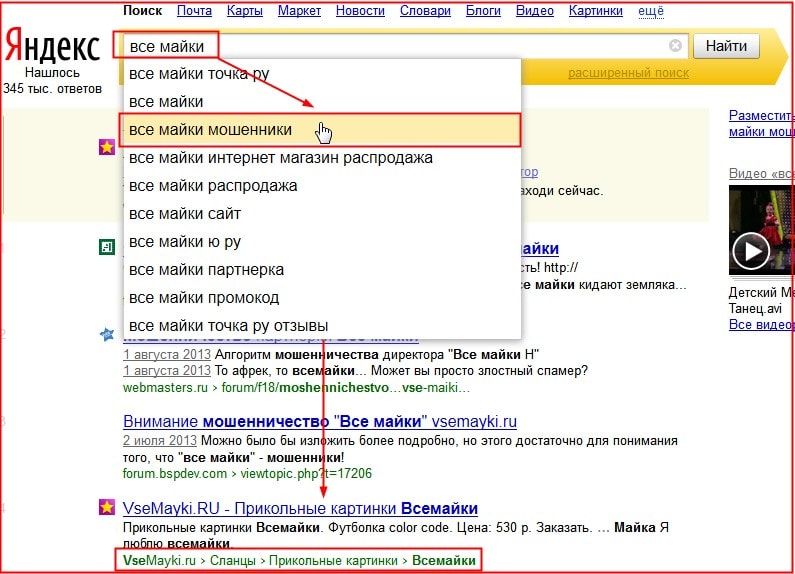Choose suggestion все майки партнерка

(322, 270)
